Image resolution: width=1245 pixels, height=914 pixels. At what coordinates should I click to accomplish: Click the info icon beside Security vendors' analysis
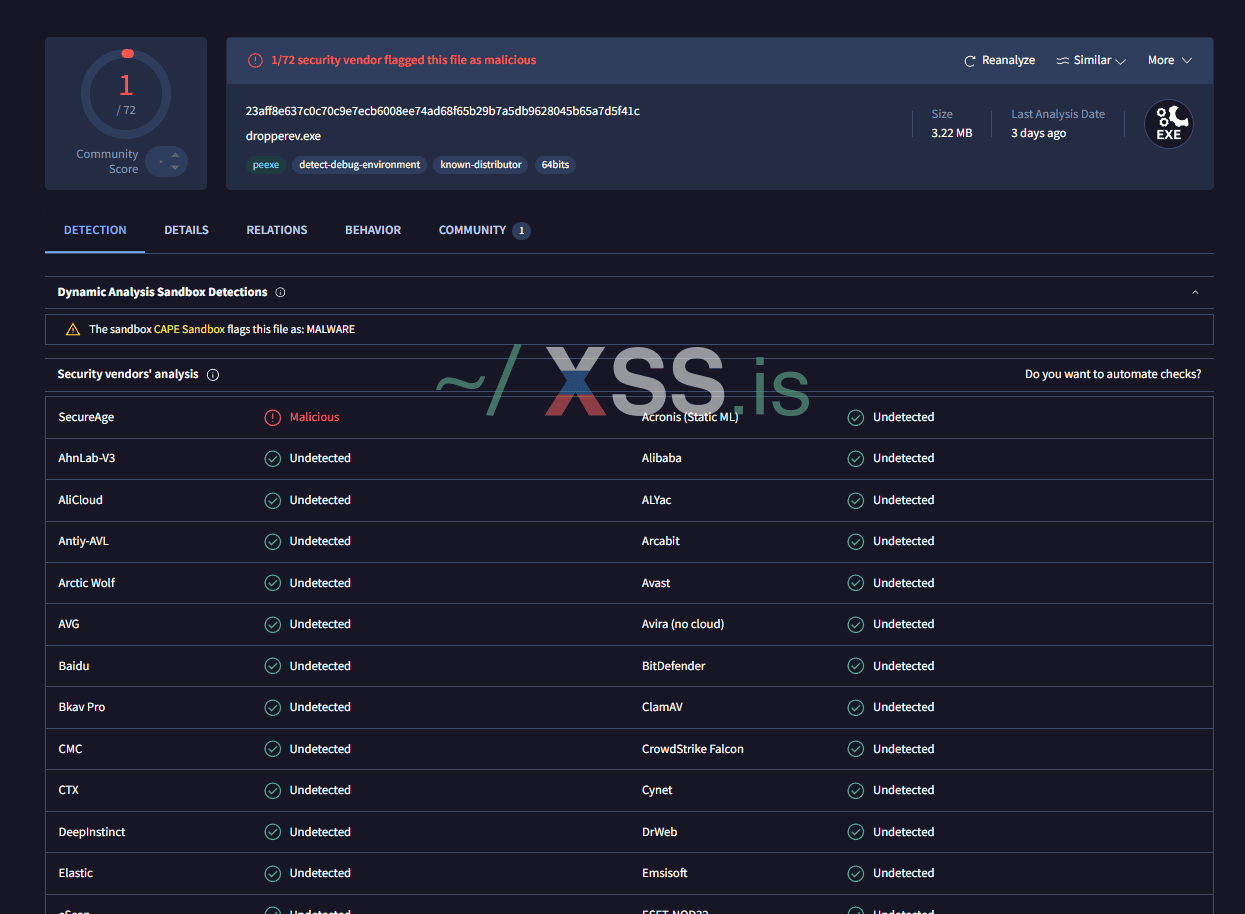tap(212, 375)
